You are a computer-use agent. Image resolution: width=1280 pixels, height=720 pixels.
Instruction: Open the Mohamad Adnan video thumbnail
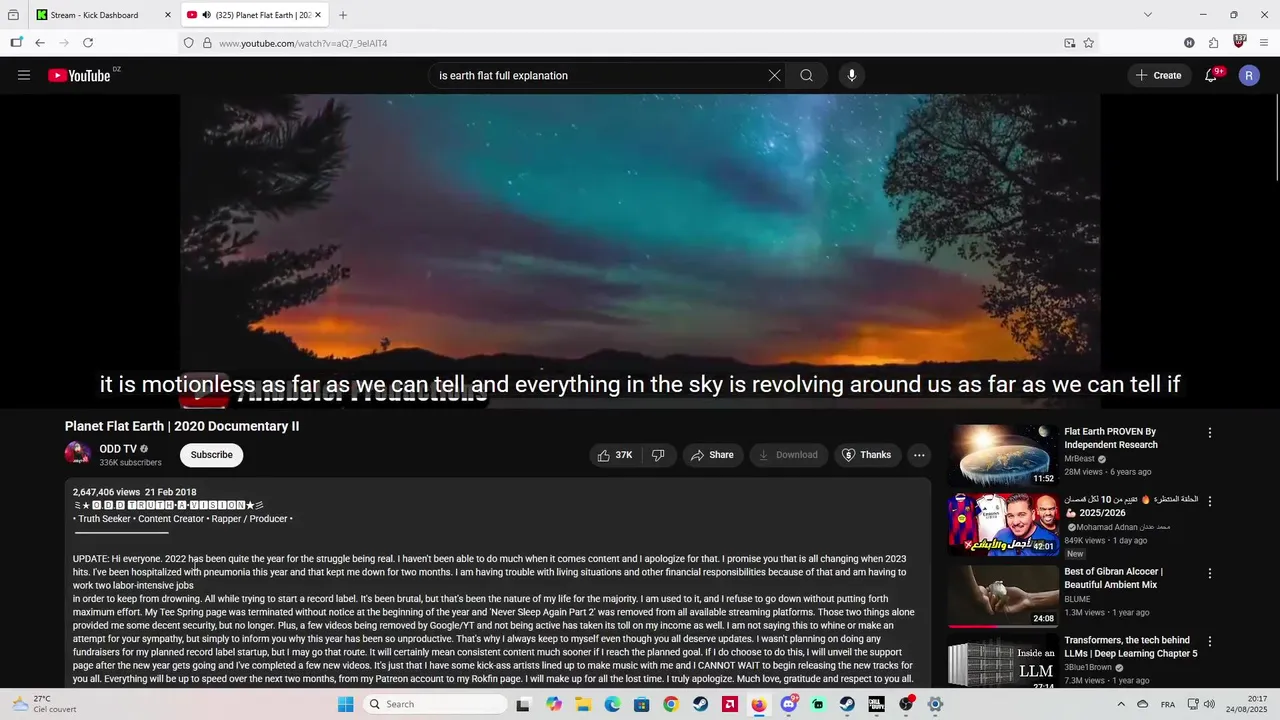click(x=1004, y=524)
